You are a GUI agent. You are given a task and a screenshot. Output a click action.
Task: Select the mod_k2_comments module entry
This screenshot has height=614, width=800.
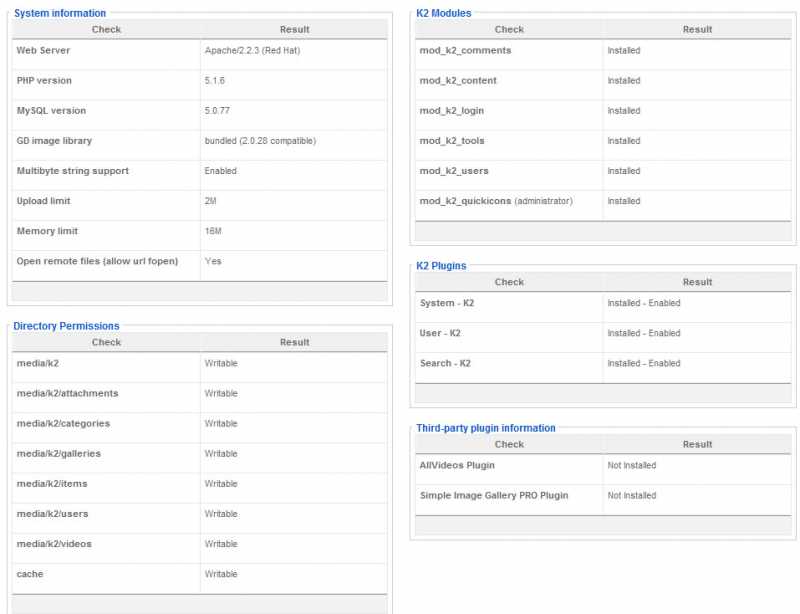tap(465, 51)
